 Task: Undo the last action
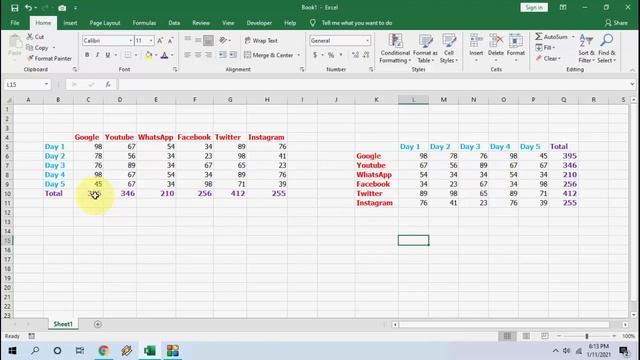[28, 8]
